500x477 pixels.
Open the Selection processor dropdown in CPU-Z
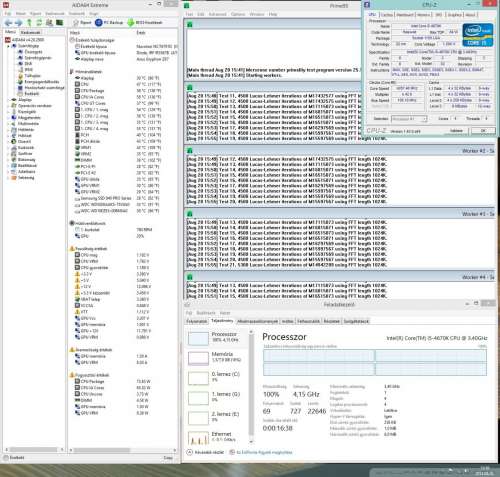click(409, 119)
